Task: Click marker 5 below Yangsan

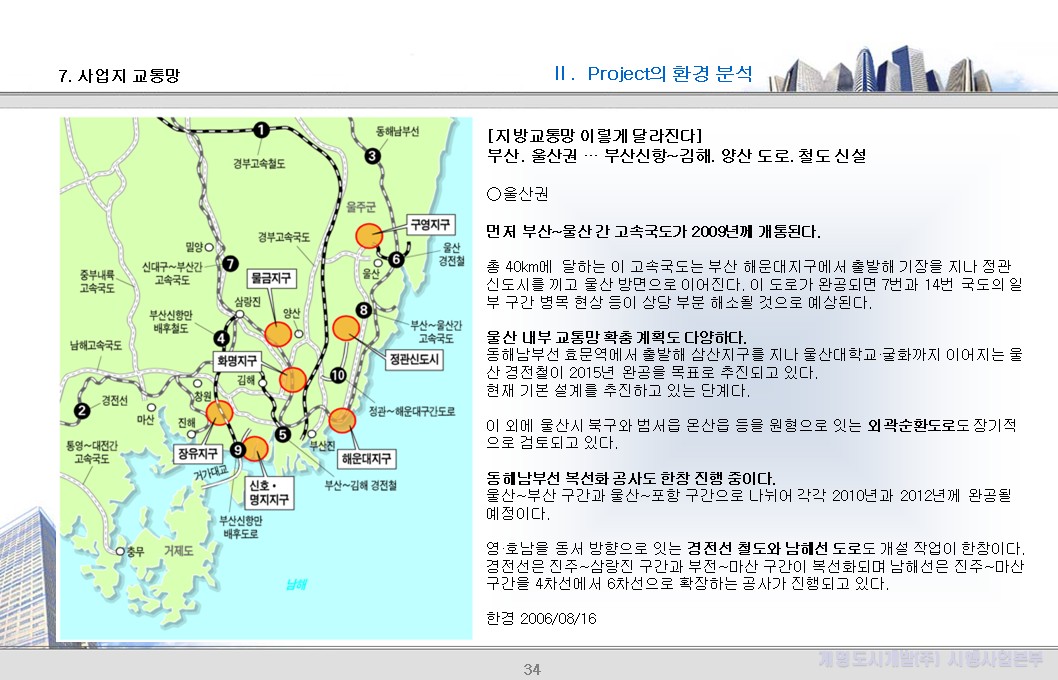Action: 282,434
